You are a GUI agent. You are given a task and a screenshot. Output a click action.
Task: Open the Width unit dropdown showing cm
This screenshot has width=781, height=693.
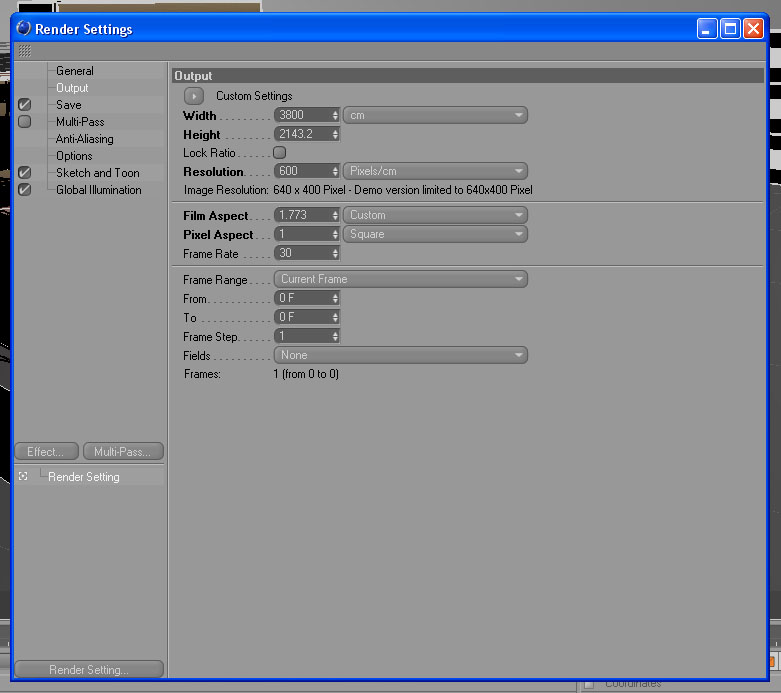click(435, 115)
